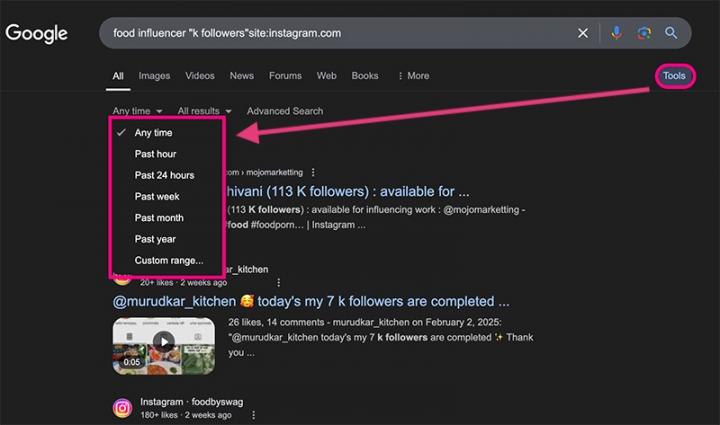Choose Past 24 hours filter

pos(164,175)
